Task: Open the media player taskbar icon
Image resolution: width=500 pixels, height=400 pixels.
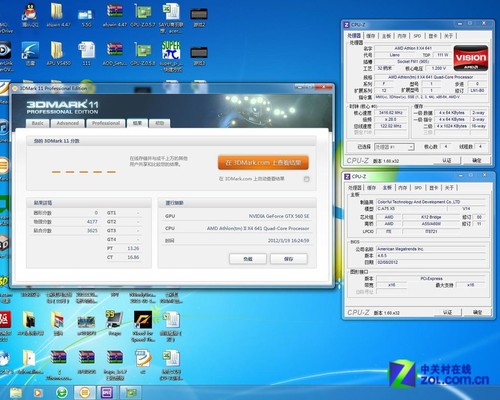Action: pyautogui.click(x=38, y=393)
